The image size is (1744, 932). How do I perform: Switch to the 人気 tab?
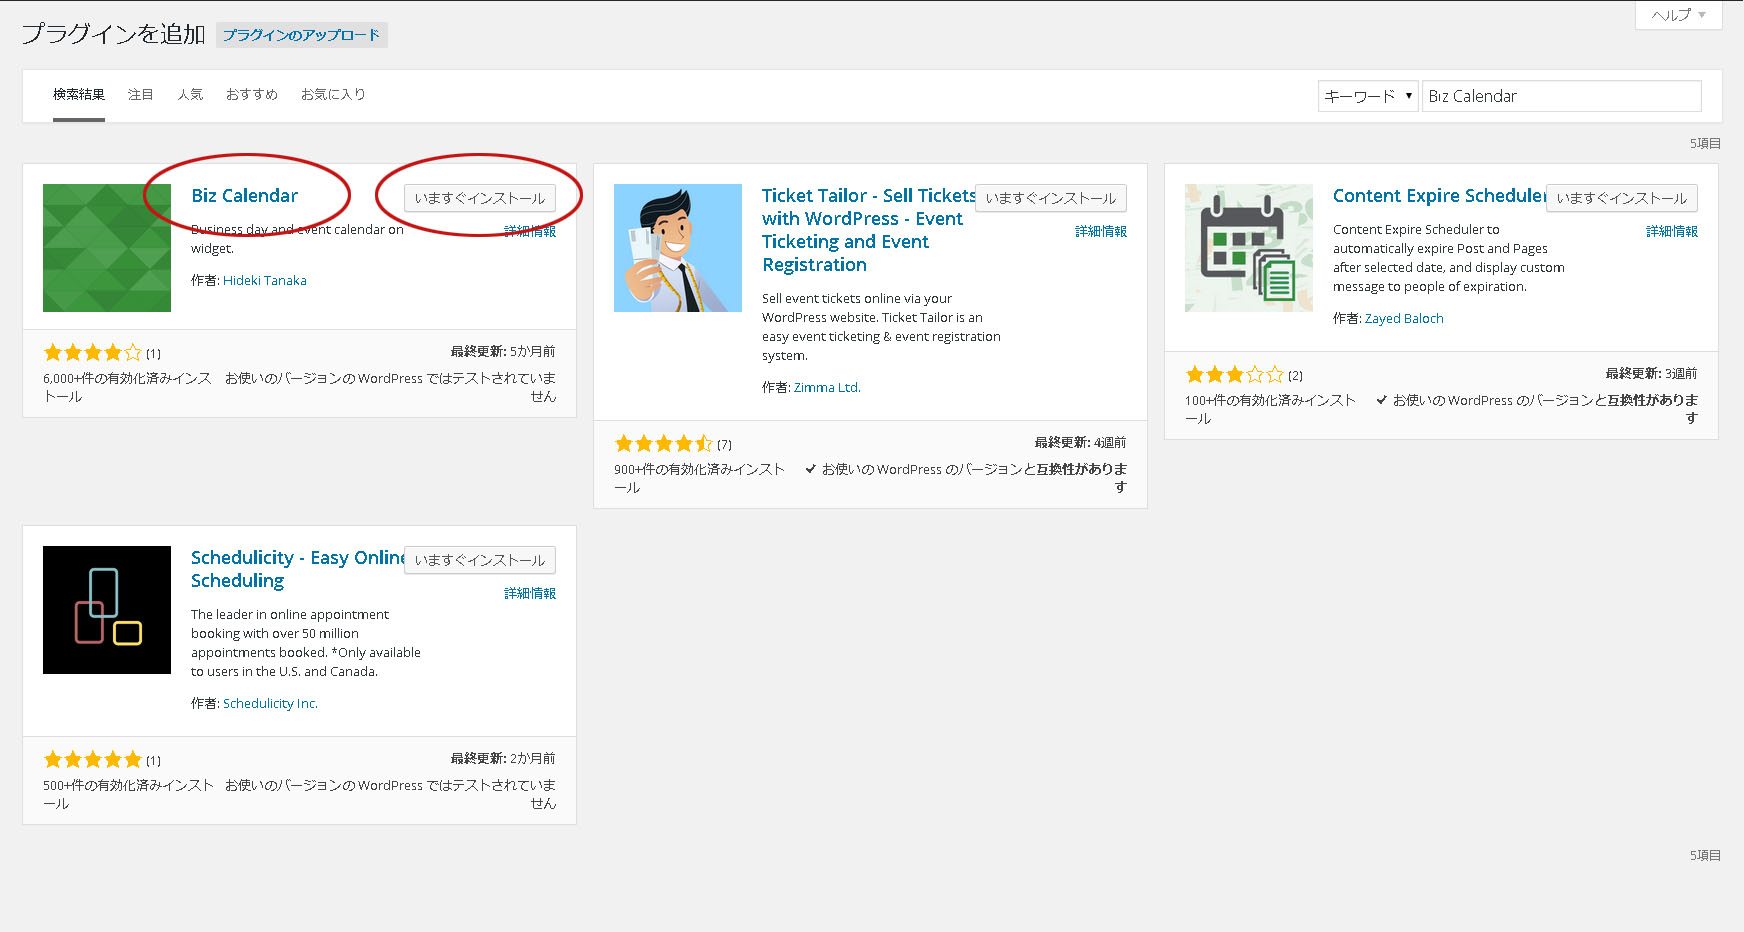pyautogui.click(x=190, y=94)
